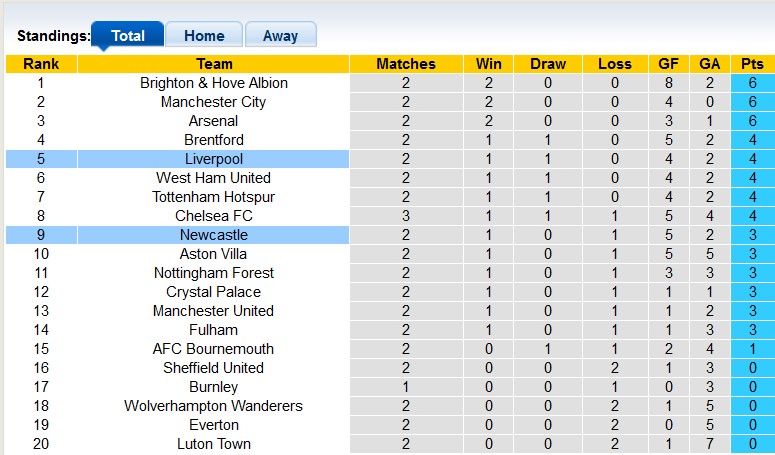Open the Manchester City team link

click(x=214, y=102)
